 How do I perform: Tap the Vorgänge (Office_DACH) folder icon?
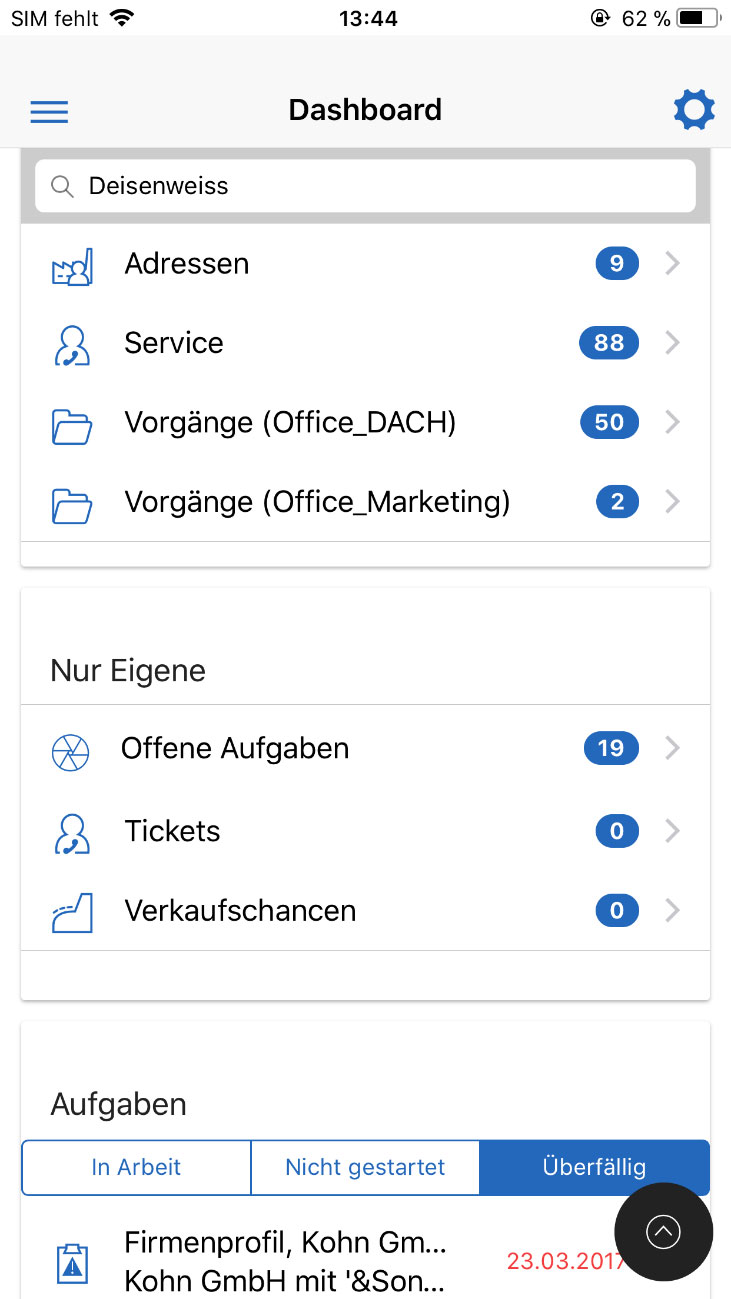pyautogui.click(x=71, y=424)
